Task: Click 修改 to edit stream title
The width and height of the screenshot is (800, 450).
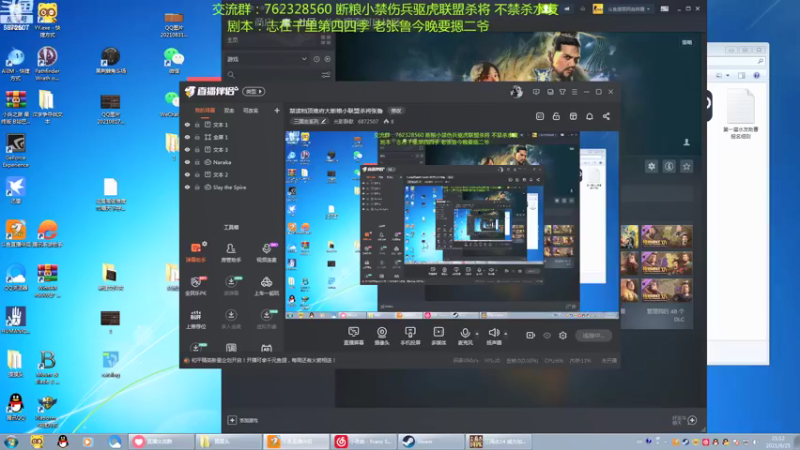Action: coord(396,111)
